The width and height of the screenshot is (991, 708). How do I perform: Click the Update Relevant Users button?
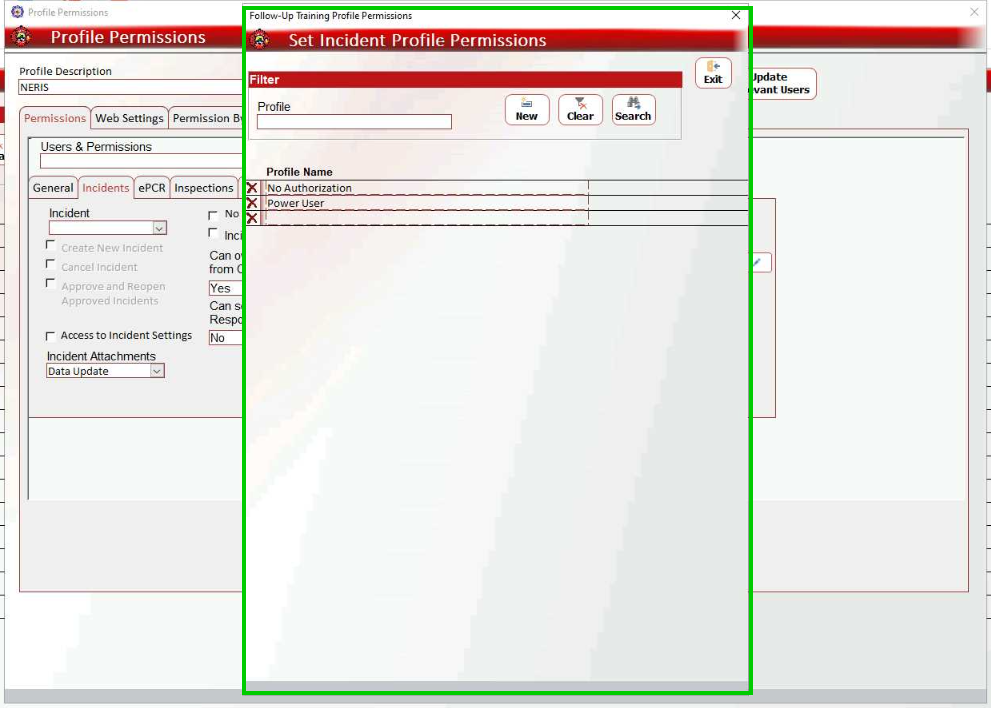[x=783, y=84]
